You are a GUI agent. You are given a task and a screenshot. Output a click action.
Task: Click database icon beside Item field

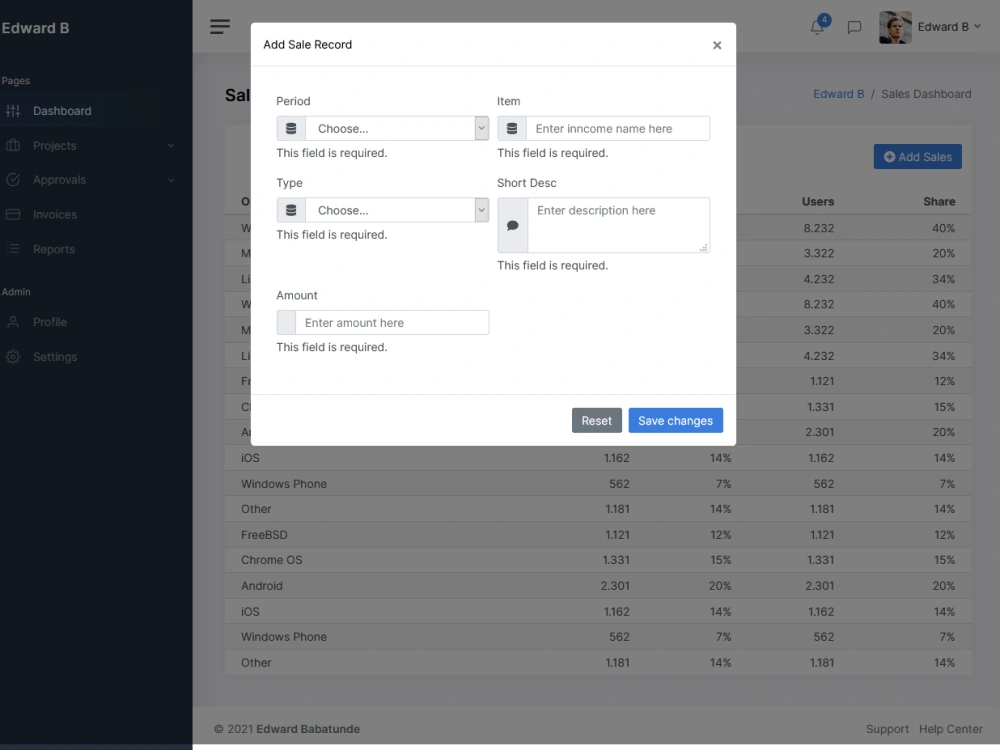tap(511, 128)
